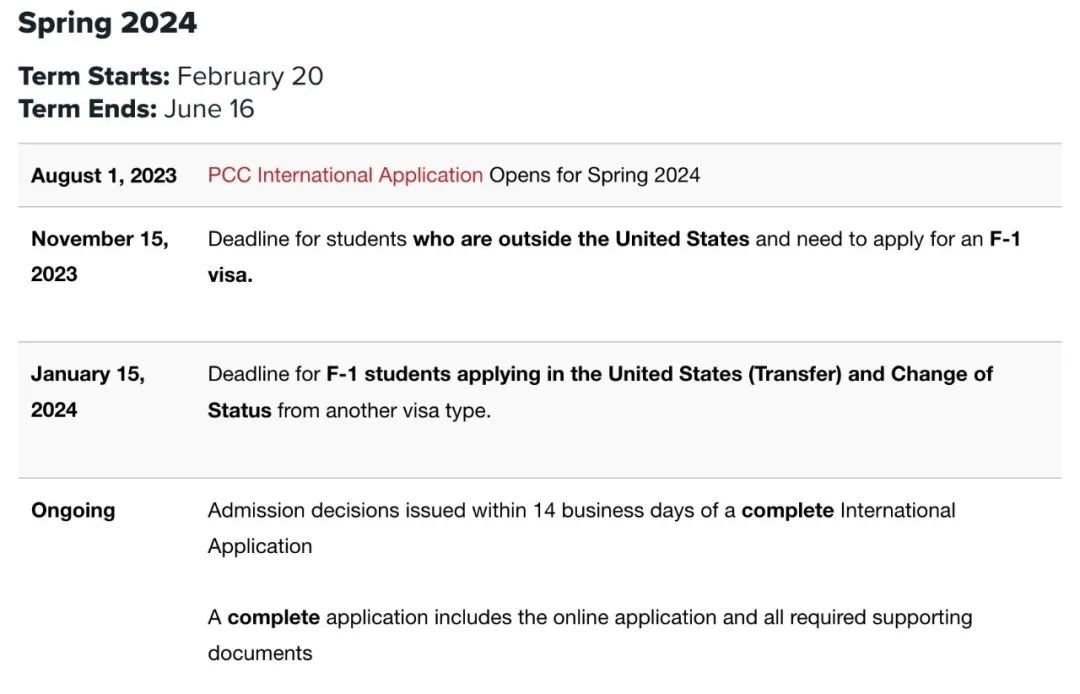Click the January 15, 2024 date cell
Viewport: 1080px width, 694px height.
pos(88,391)
